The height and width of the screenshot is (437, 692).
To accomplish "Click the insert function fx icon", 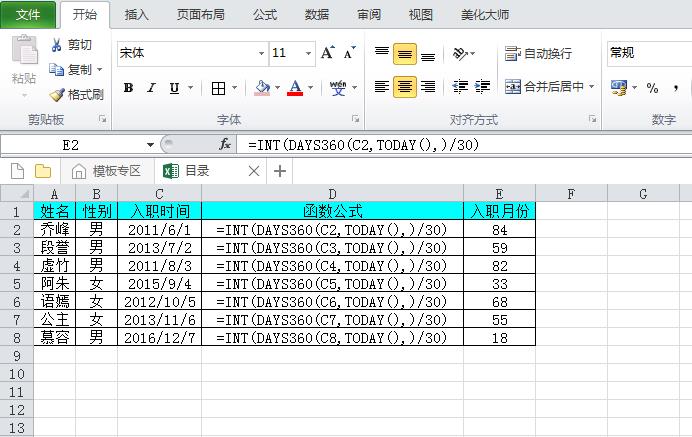I will 225,144.
